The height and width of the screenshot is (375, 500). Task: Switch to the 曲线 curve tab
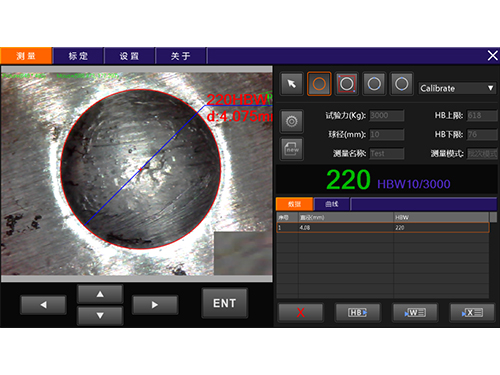click(x=332, y=204)
